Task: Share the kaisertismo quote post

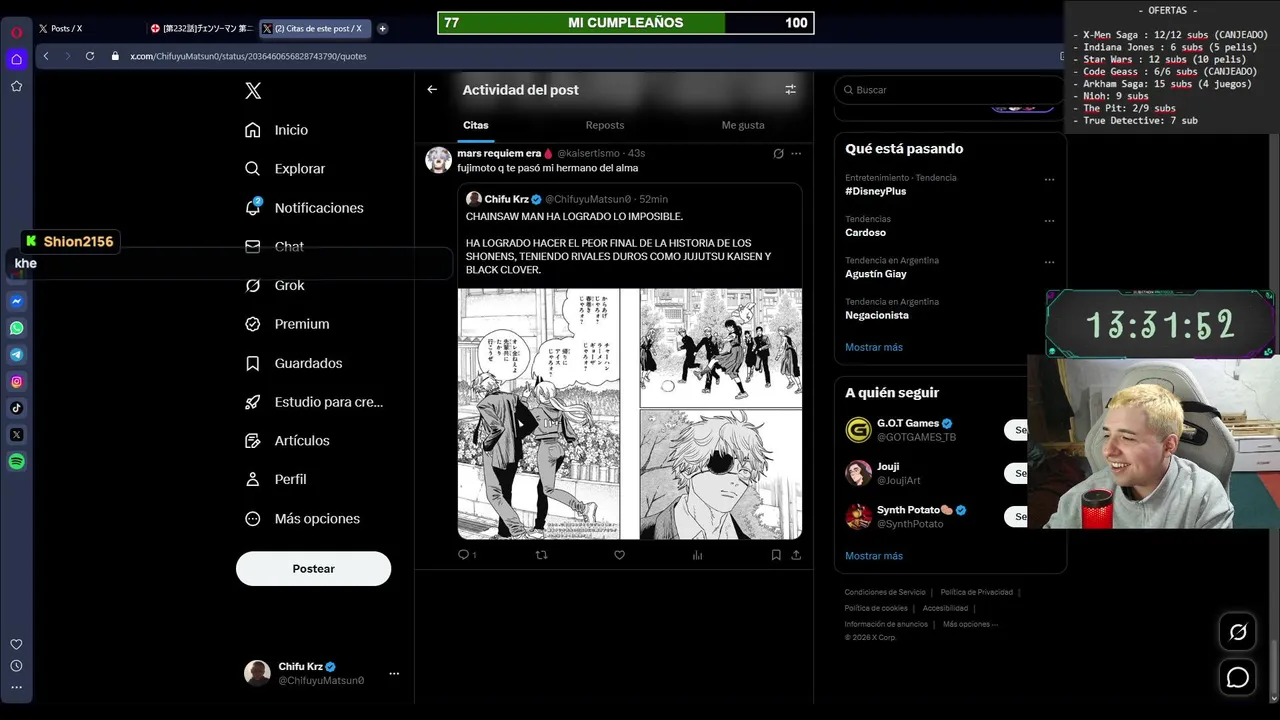Action: [x=796, y=555]
